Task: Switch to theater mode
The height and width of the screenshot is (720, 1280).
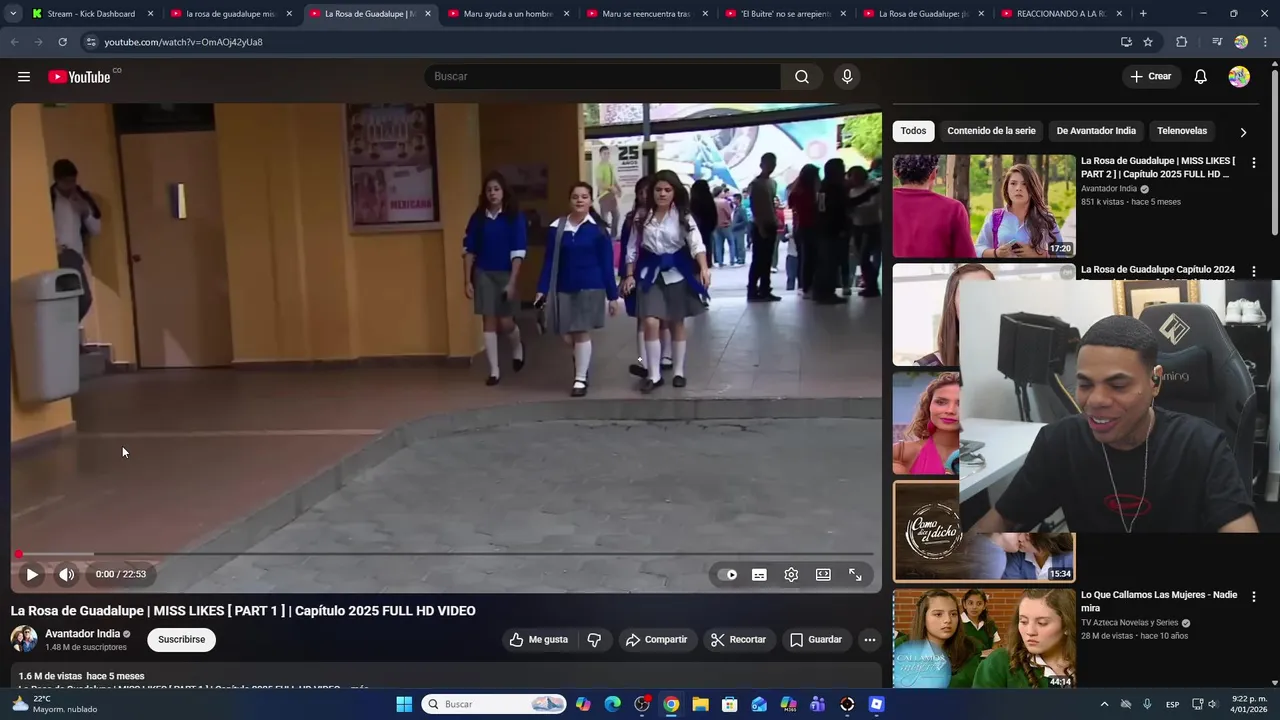Action: [x=823, y=575]
